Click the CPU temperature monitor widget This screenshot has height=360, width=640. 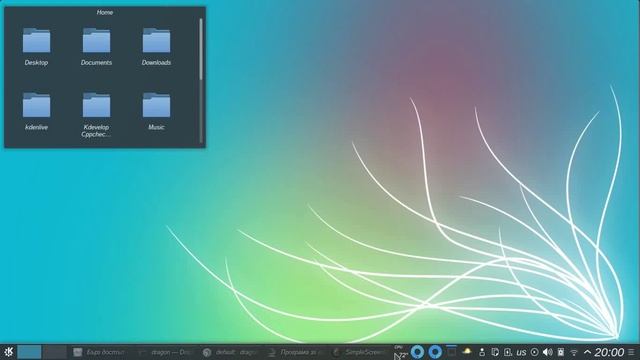pos(400,352)
